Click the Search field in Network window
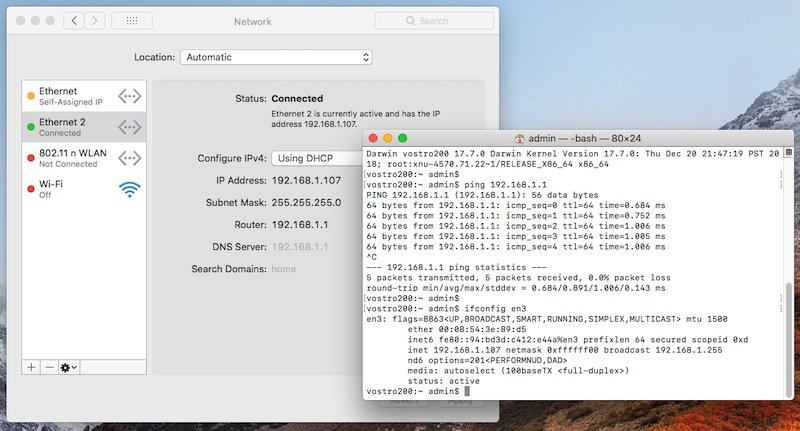 [x=434, y=21]
